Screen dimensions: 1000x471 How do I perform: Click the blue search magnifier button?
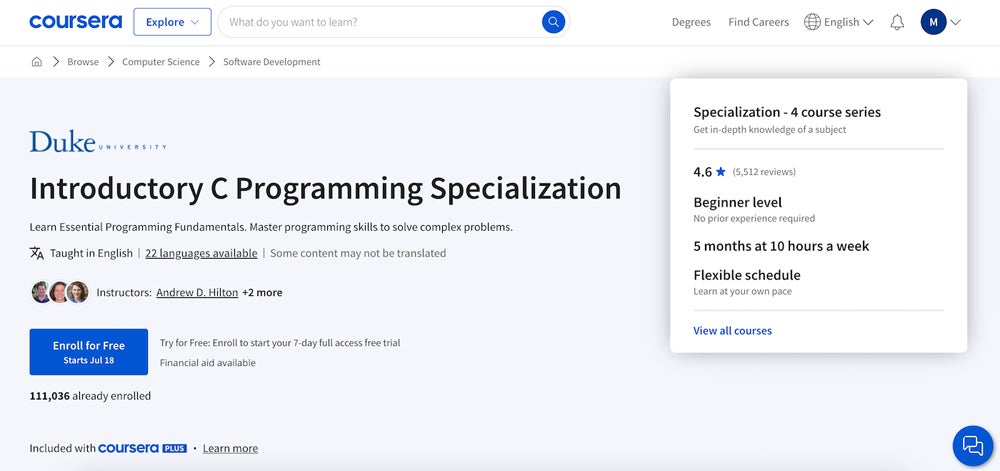click(553, 22)
